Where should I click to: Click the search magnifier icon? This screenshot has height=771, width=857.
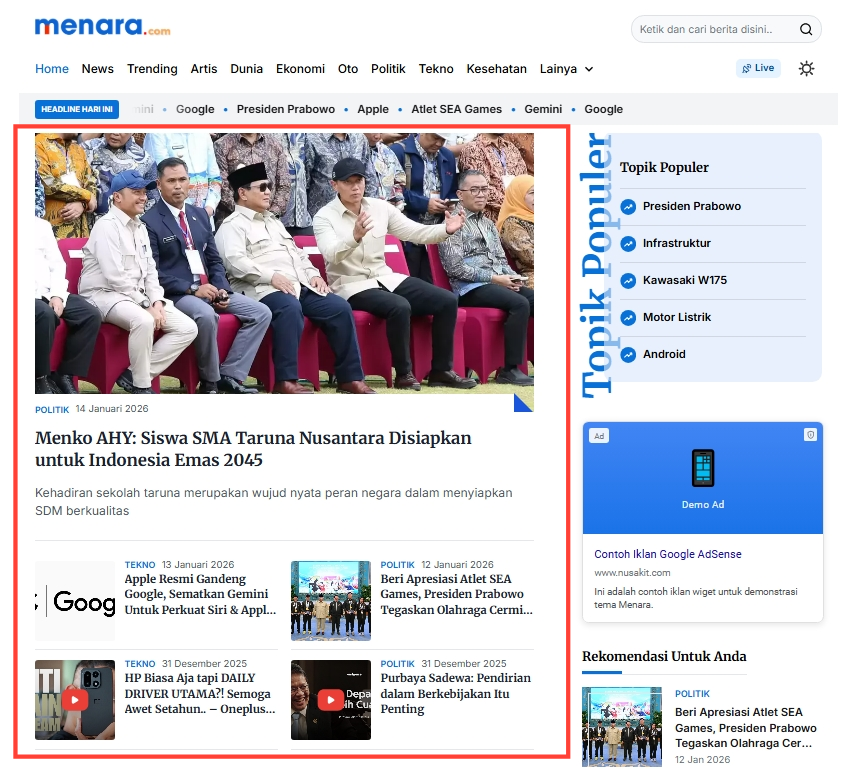click(806, 30)
